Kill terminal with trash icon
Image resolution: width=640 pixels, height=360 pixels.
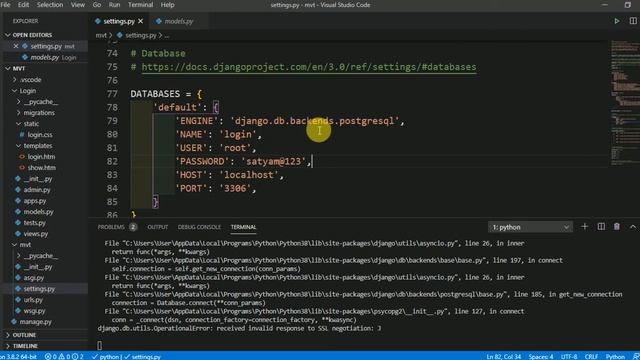[617, 227]
